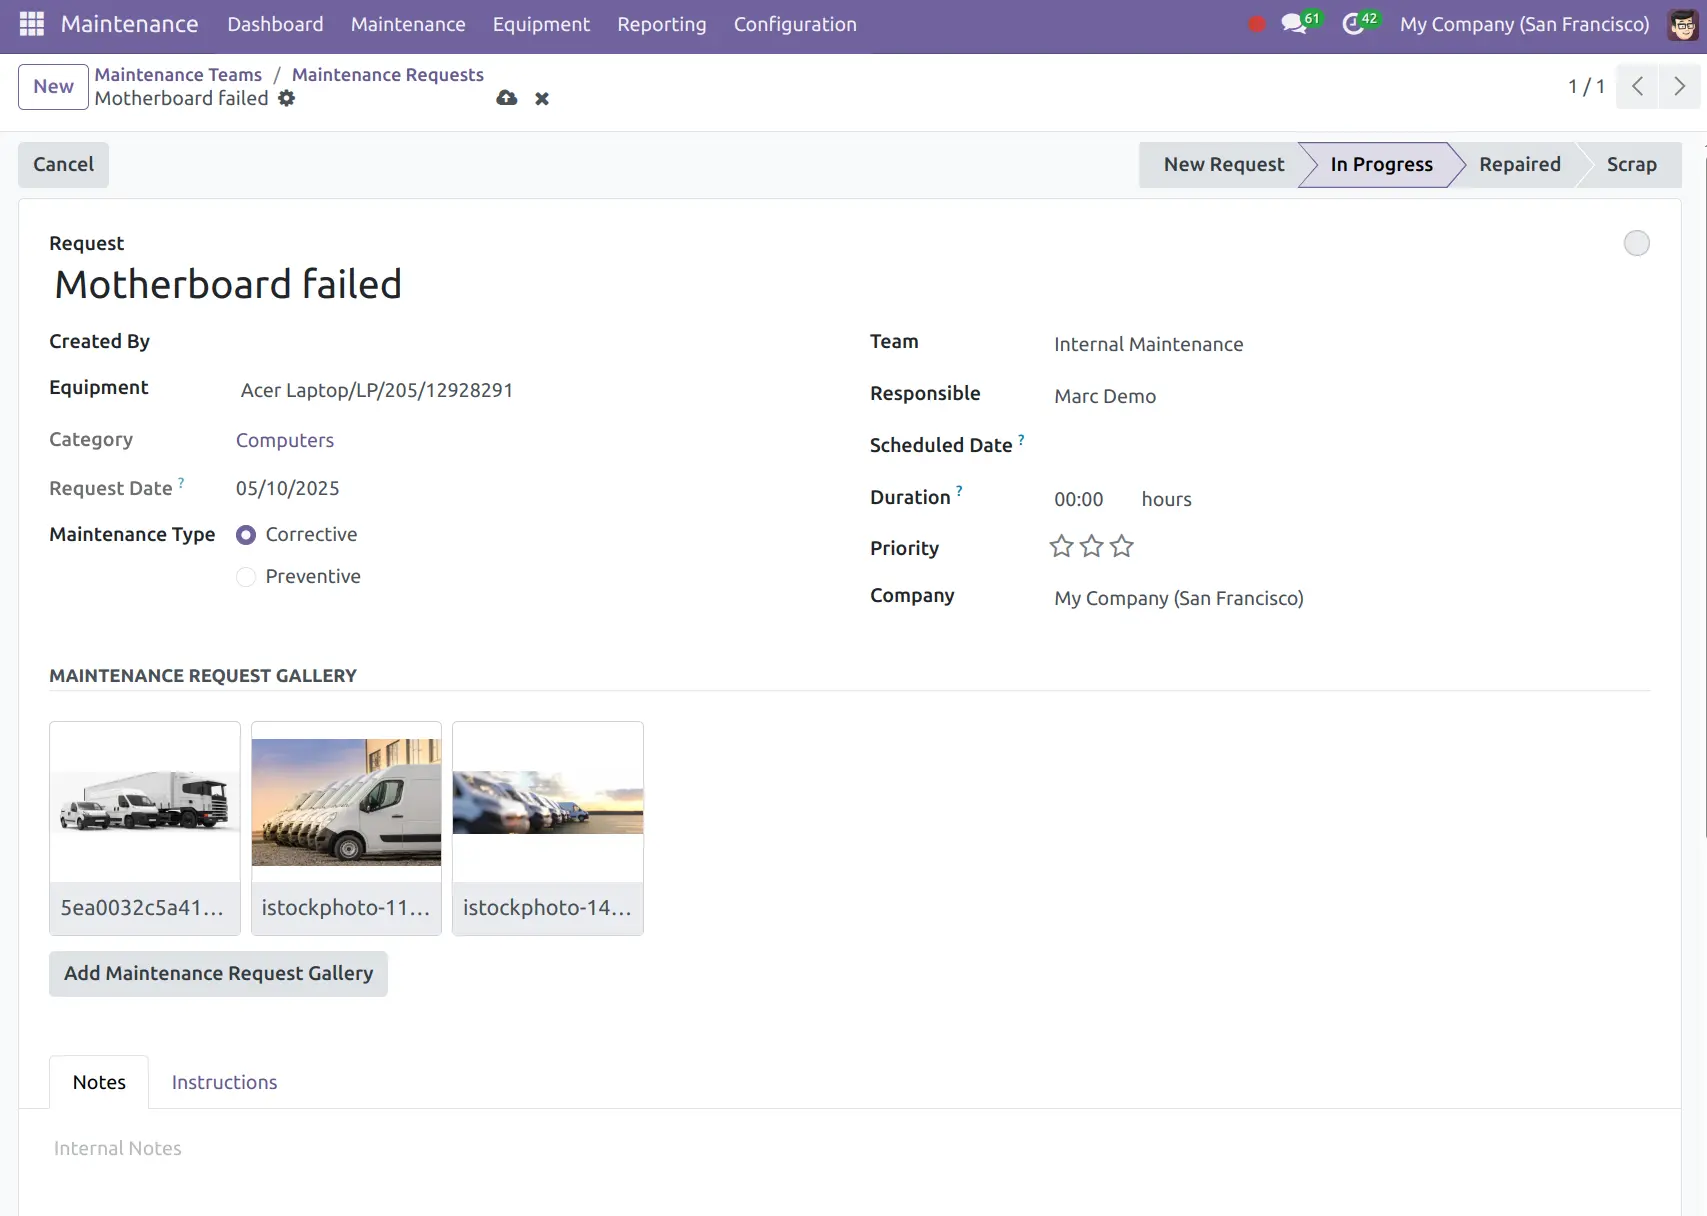Set stage to Repaired
Image resolution: width=1707 pixels, height=1216 pixels.
1519,164
